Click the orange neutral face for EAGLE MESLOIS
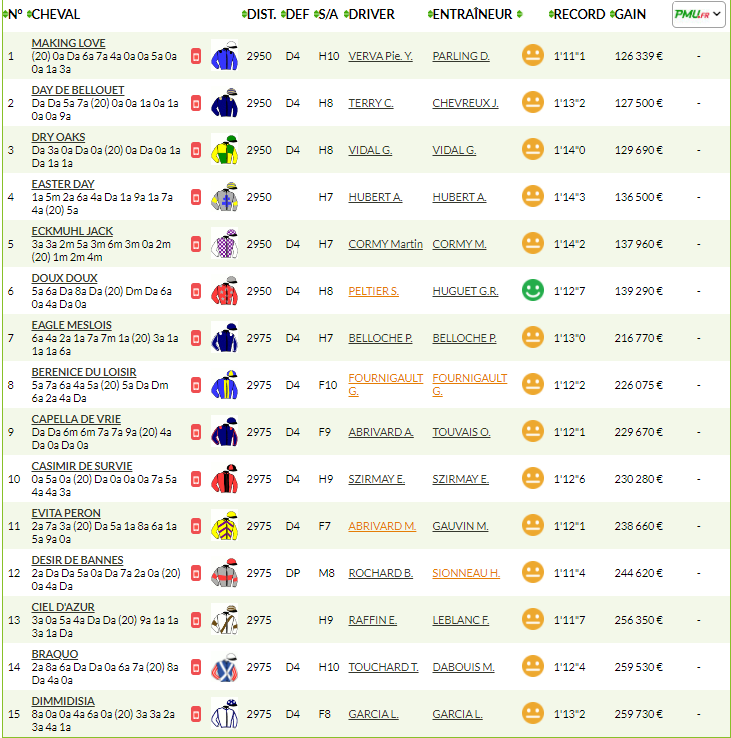 (x=533, y=337)
